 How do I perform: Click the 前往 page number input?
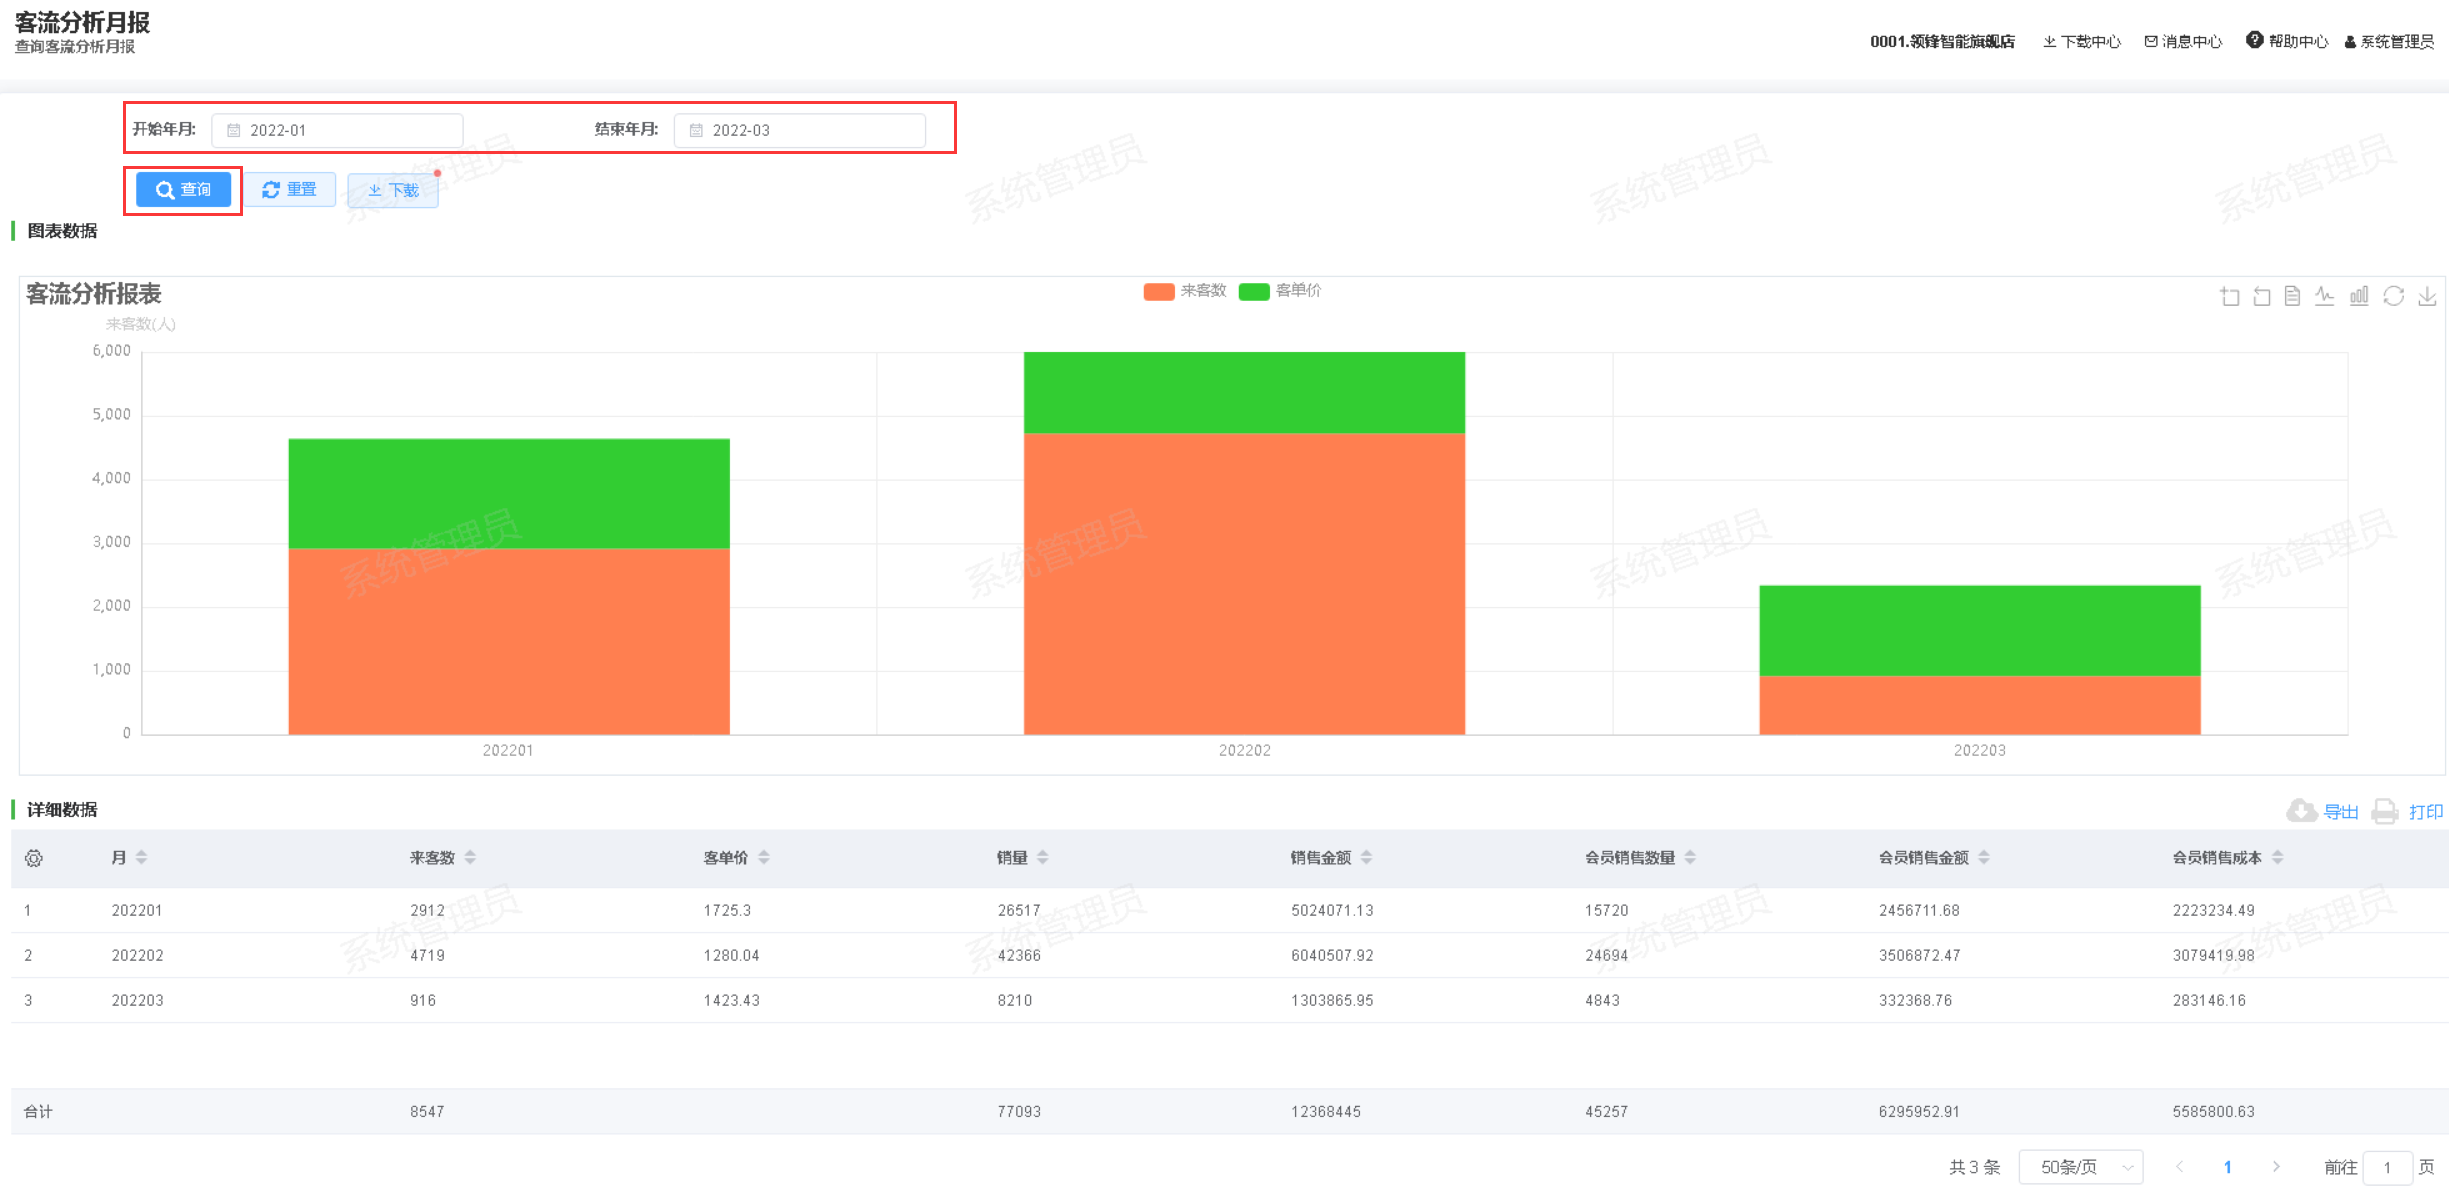pos(2387,1167)
